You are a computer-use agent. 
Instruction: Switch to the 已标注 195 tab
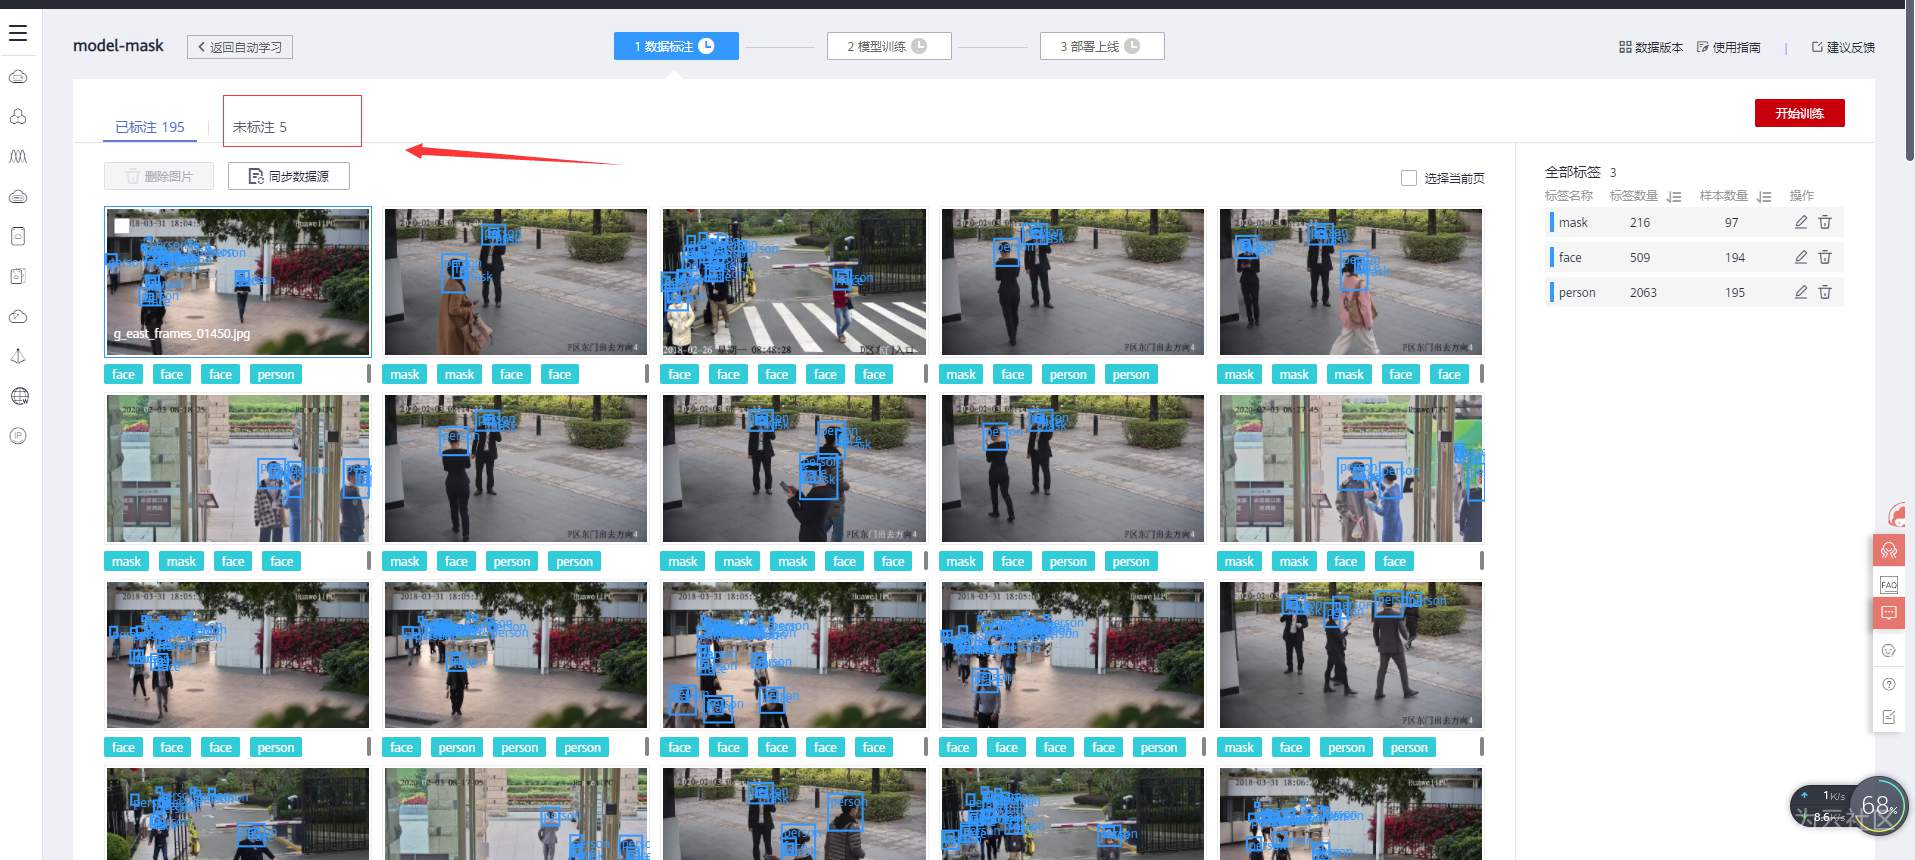click(150, 127)
